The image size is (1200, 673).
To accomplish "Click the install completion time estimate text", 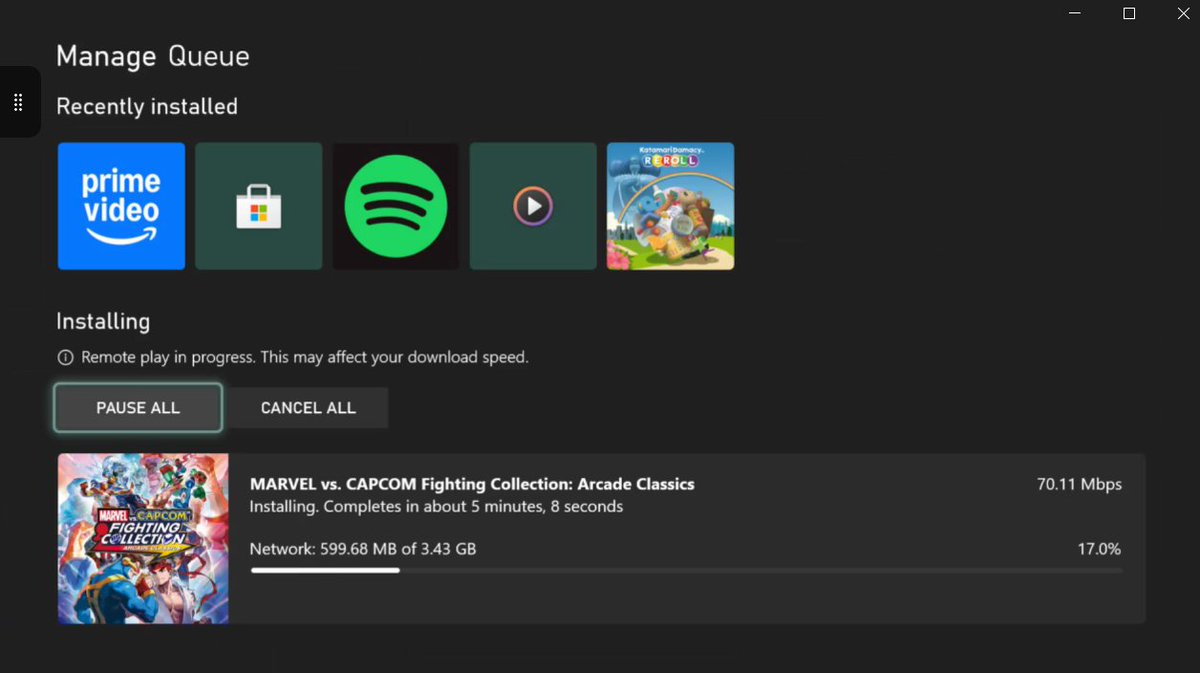I will (436, 507).
